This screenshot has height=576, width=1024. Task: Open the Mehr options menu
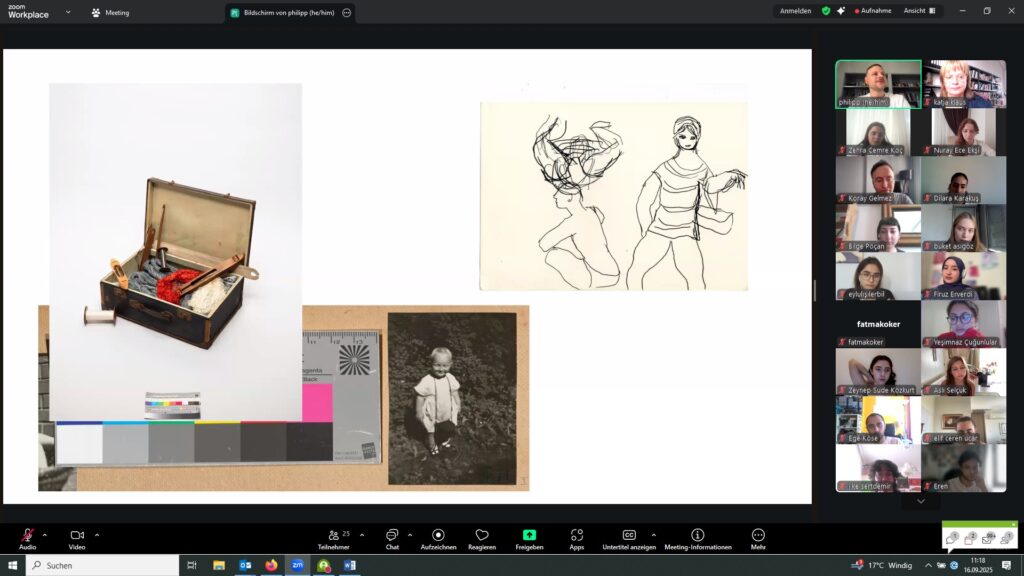point(758,536)
